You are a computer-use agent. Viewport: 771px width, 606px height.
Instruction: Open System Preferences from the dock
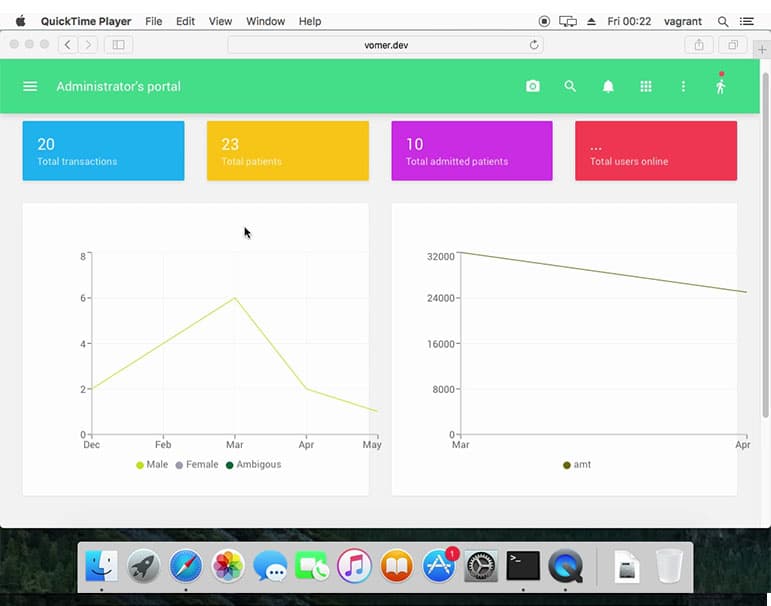(x=481, y=566)
